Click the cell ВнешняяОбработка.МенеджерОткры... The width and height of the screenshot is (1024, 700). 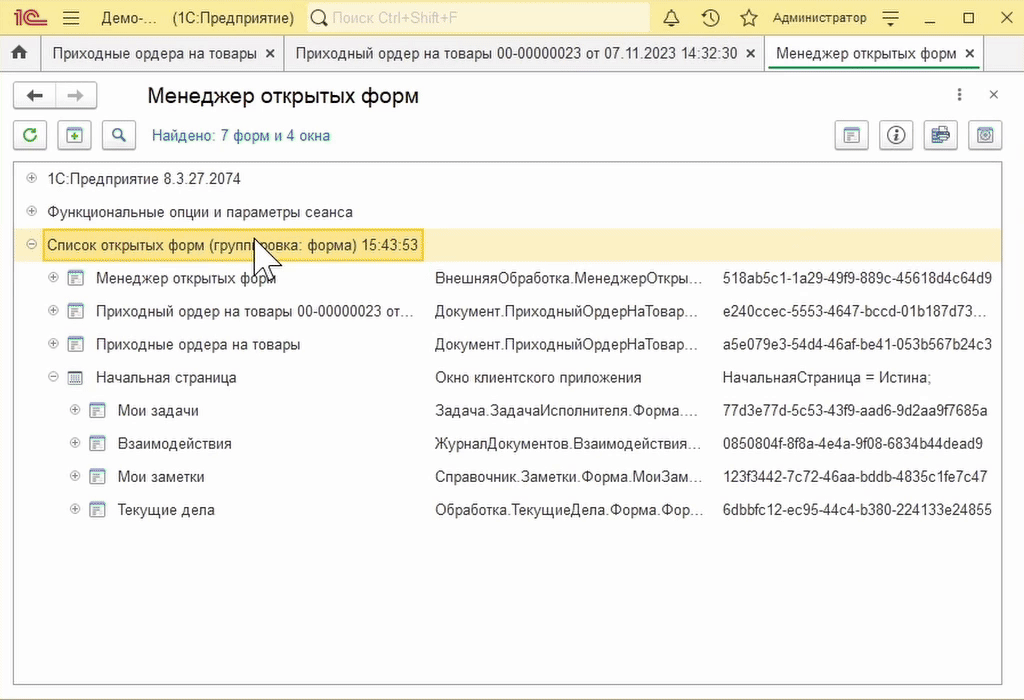click(568, 278)
